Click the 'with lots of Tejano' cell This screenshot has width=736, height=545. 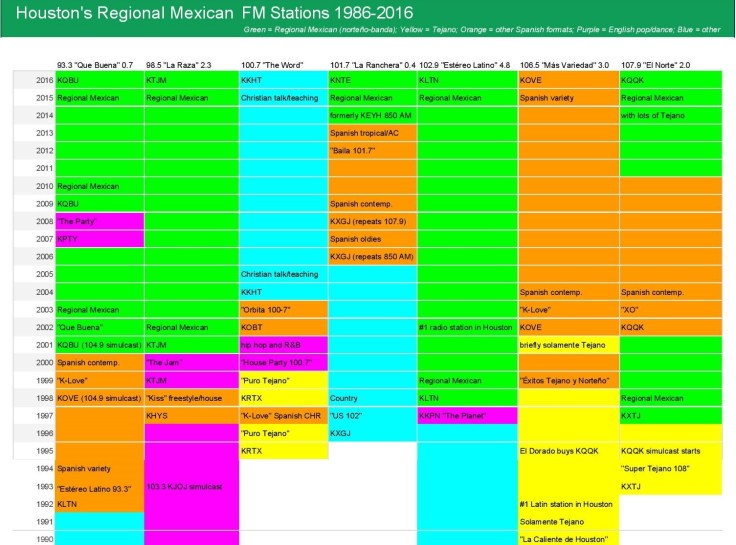click(671, 115)
